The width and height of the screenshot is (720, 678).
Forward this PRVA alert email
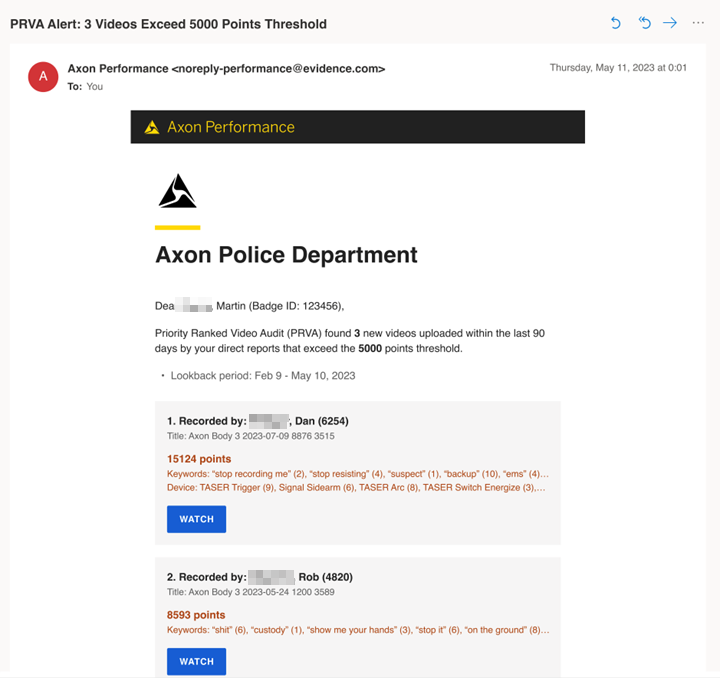[x=670, y=23]
